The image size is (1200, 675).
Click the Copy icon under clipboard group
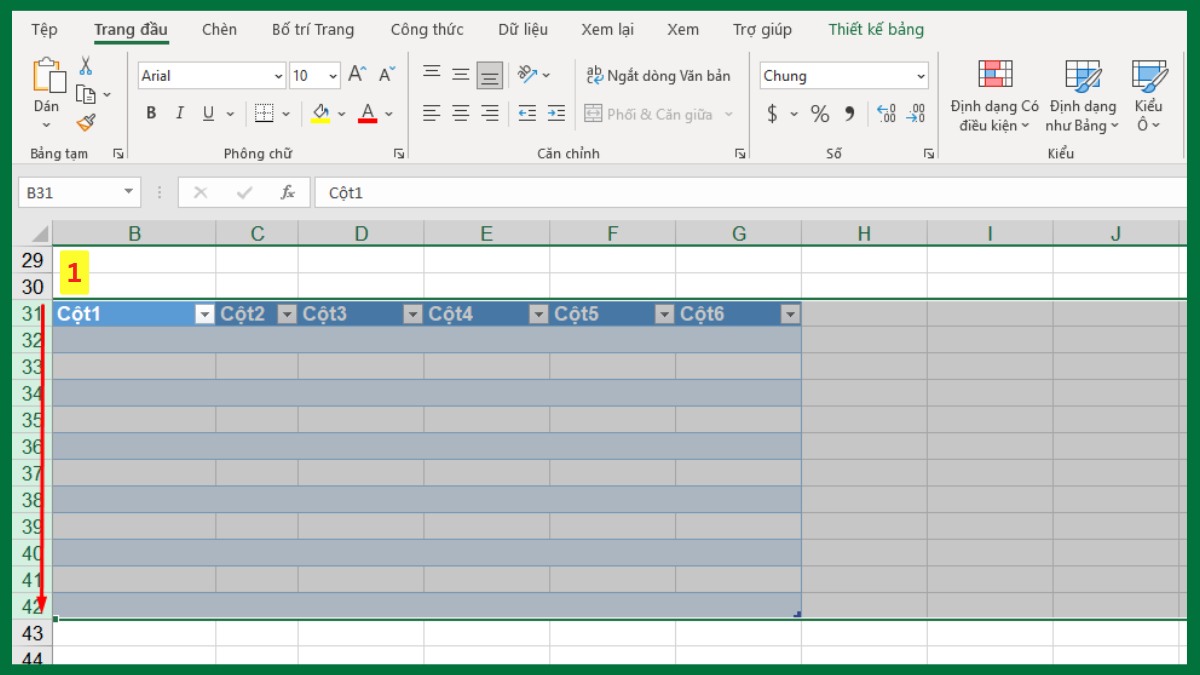coord(87,92)
